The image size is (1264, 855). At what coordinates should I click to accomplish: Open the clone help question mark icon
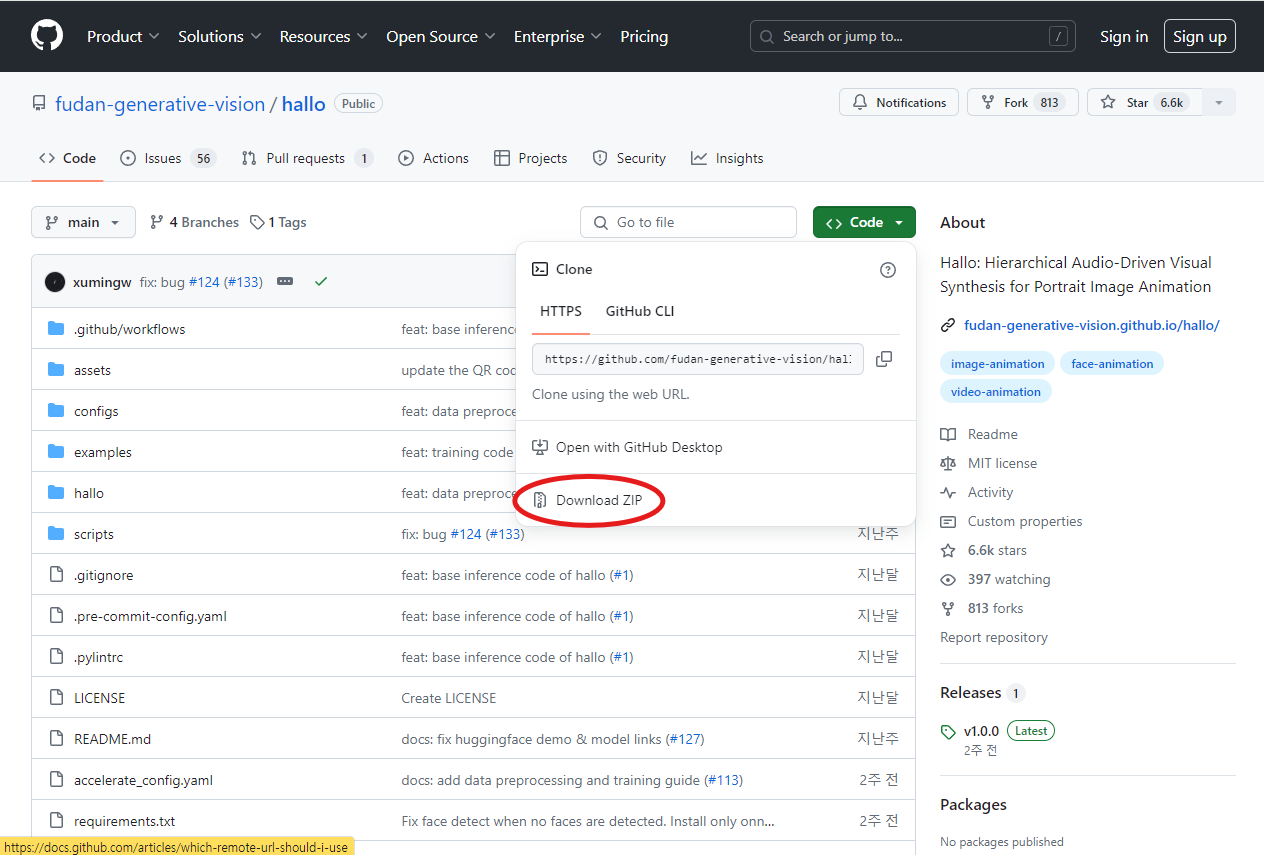(x=888, y=270)
